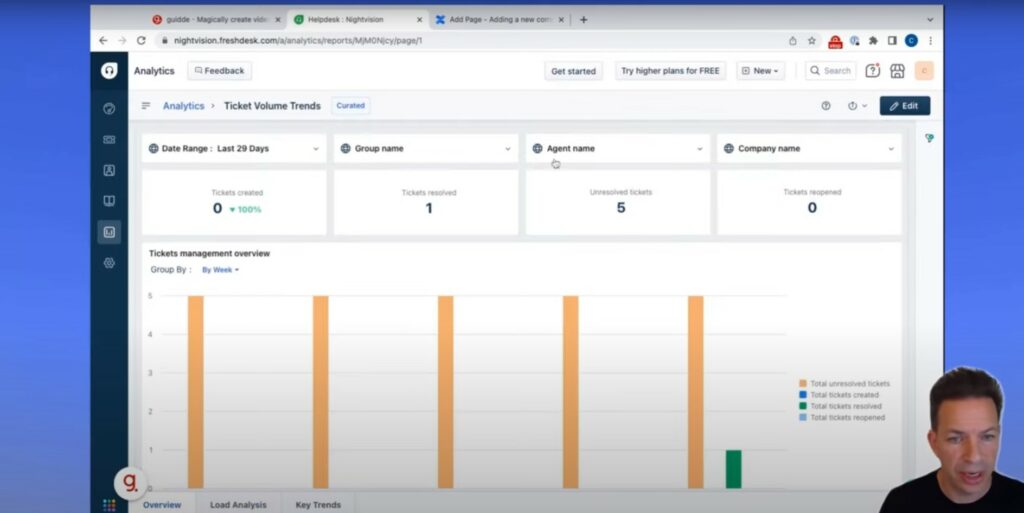Image resolution: width=1024 pixels, height=513 pixels.
Task: Click the browser share icon
Action: point(792,40)
